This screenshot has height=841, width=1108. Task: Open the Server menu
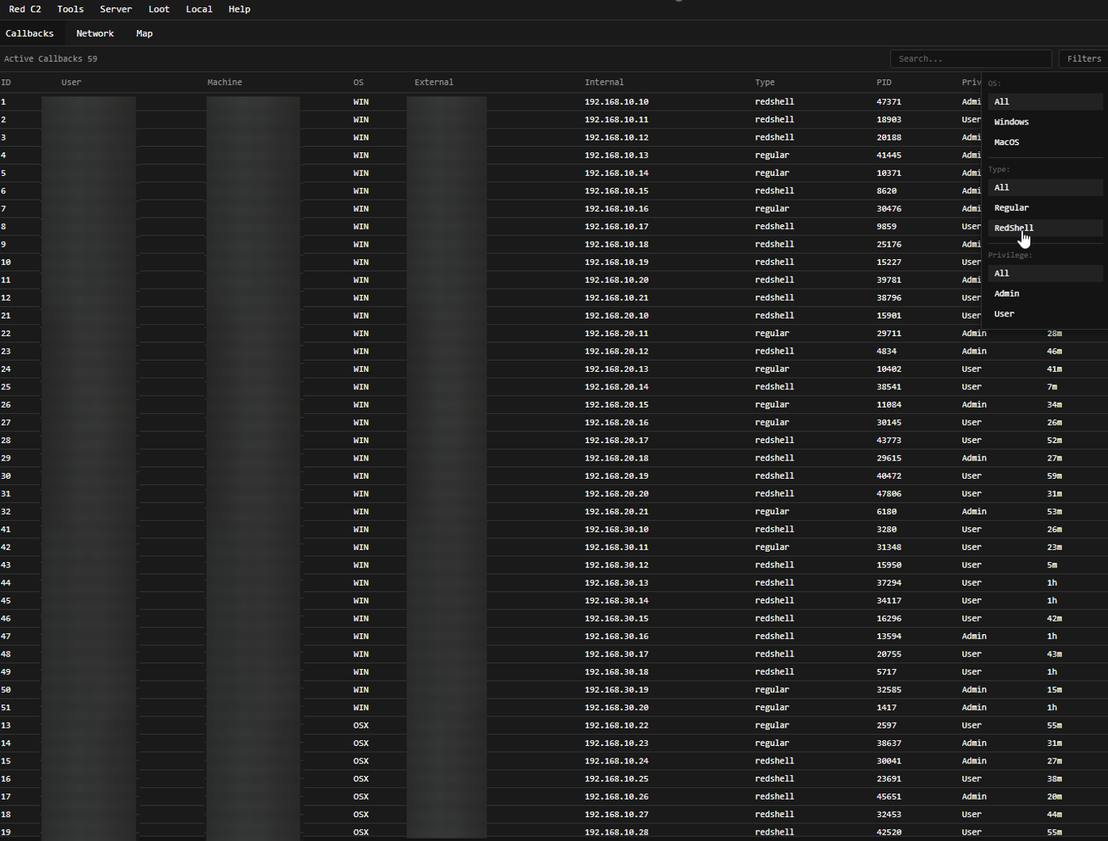tap(116, 9)
